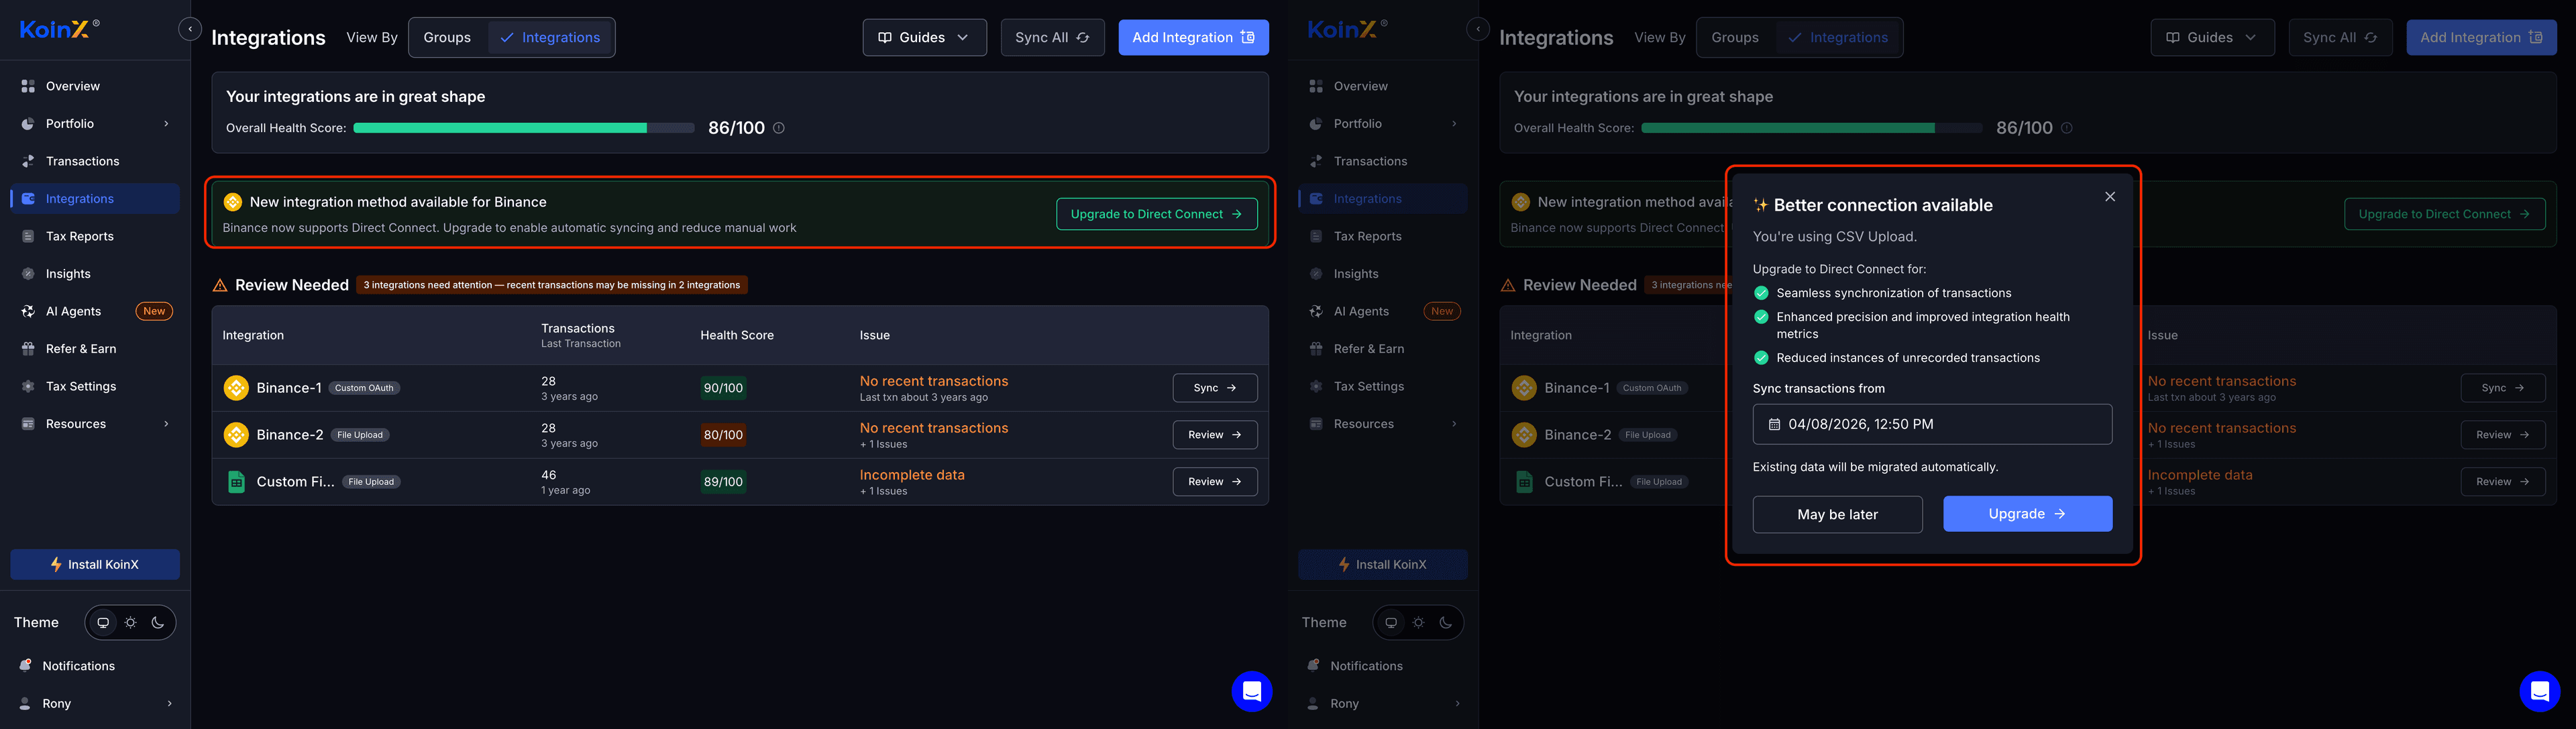The image size is (2576, 729).
Task: Click the Binance-2 coin icon on the undimmed page
Action: pyautogui.click(x=236, y=435)
